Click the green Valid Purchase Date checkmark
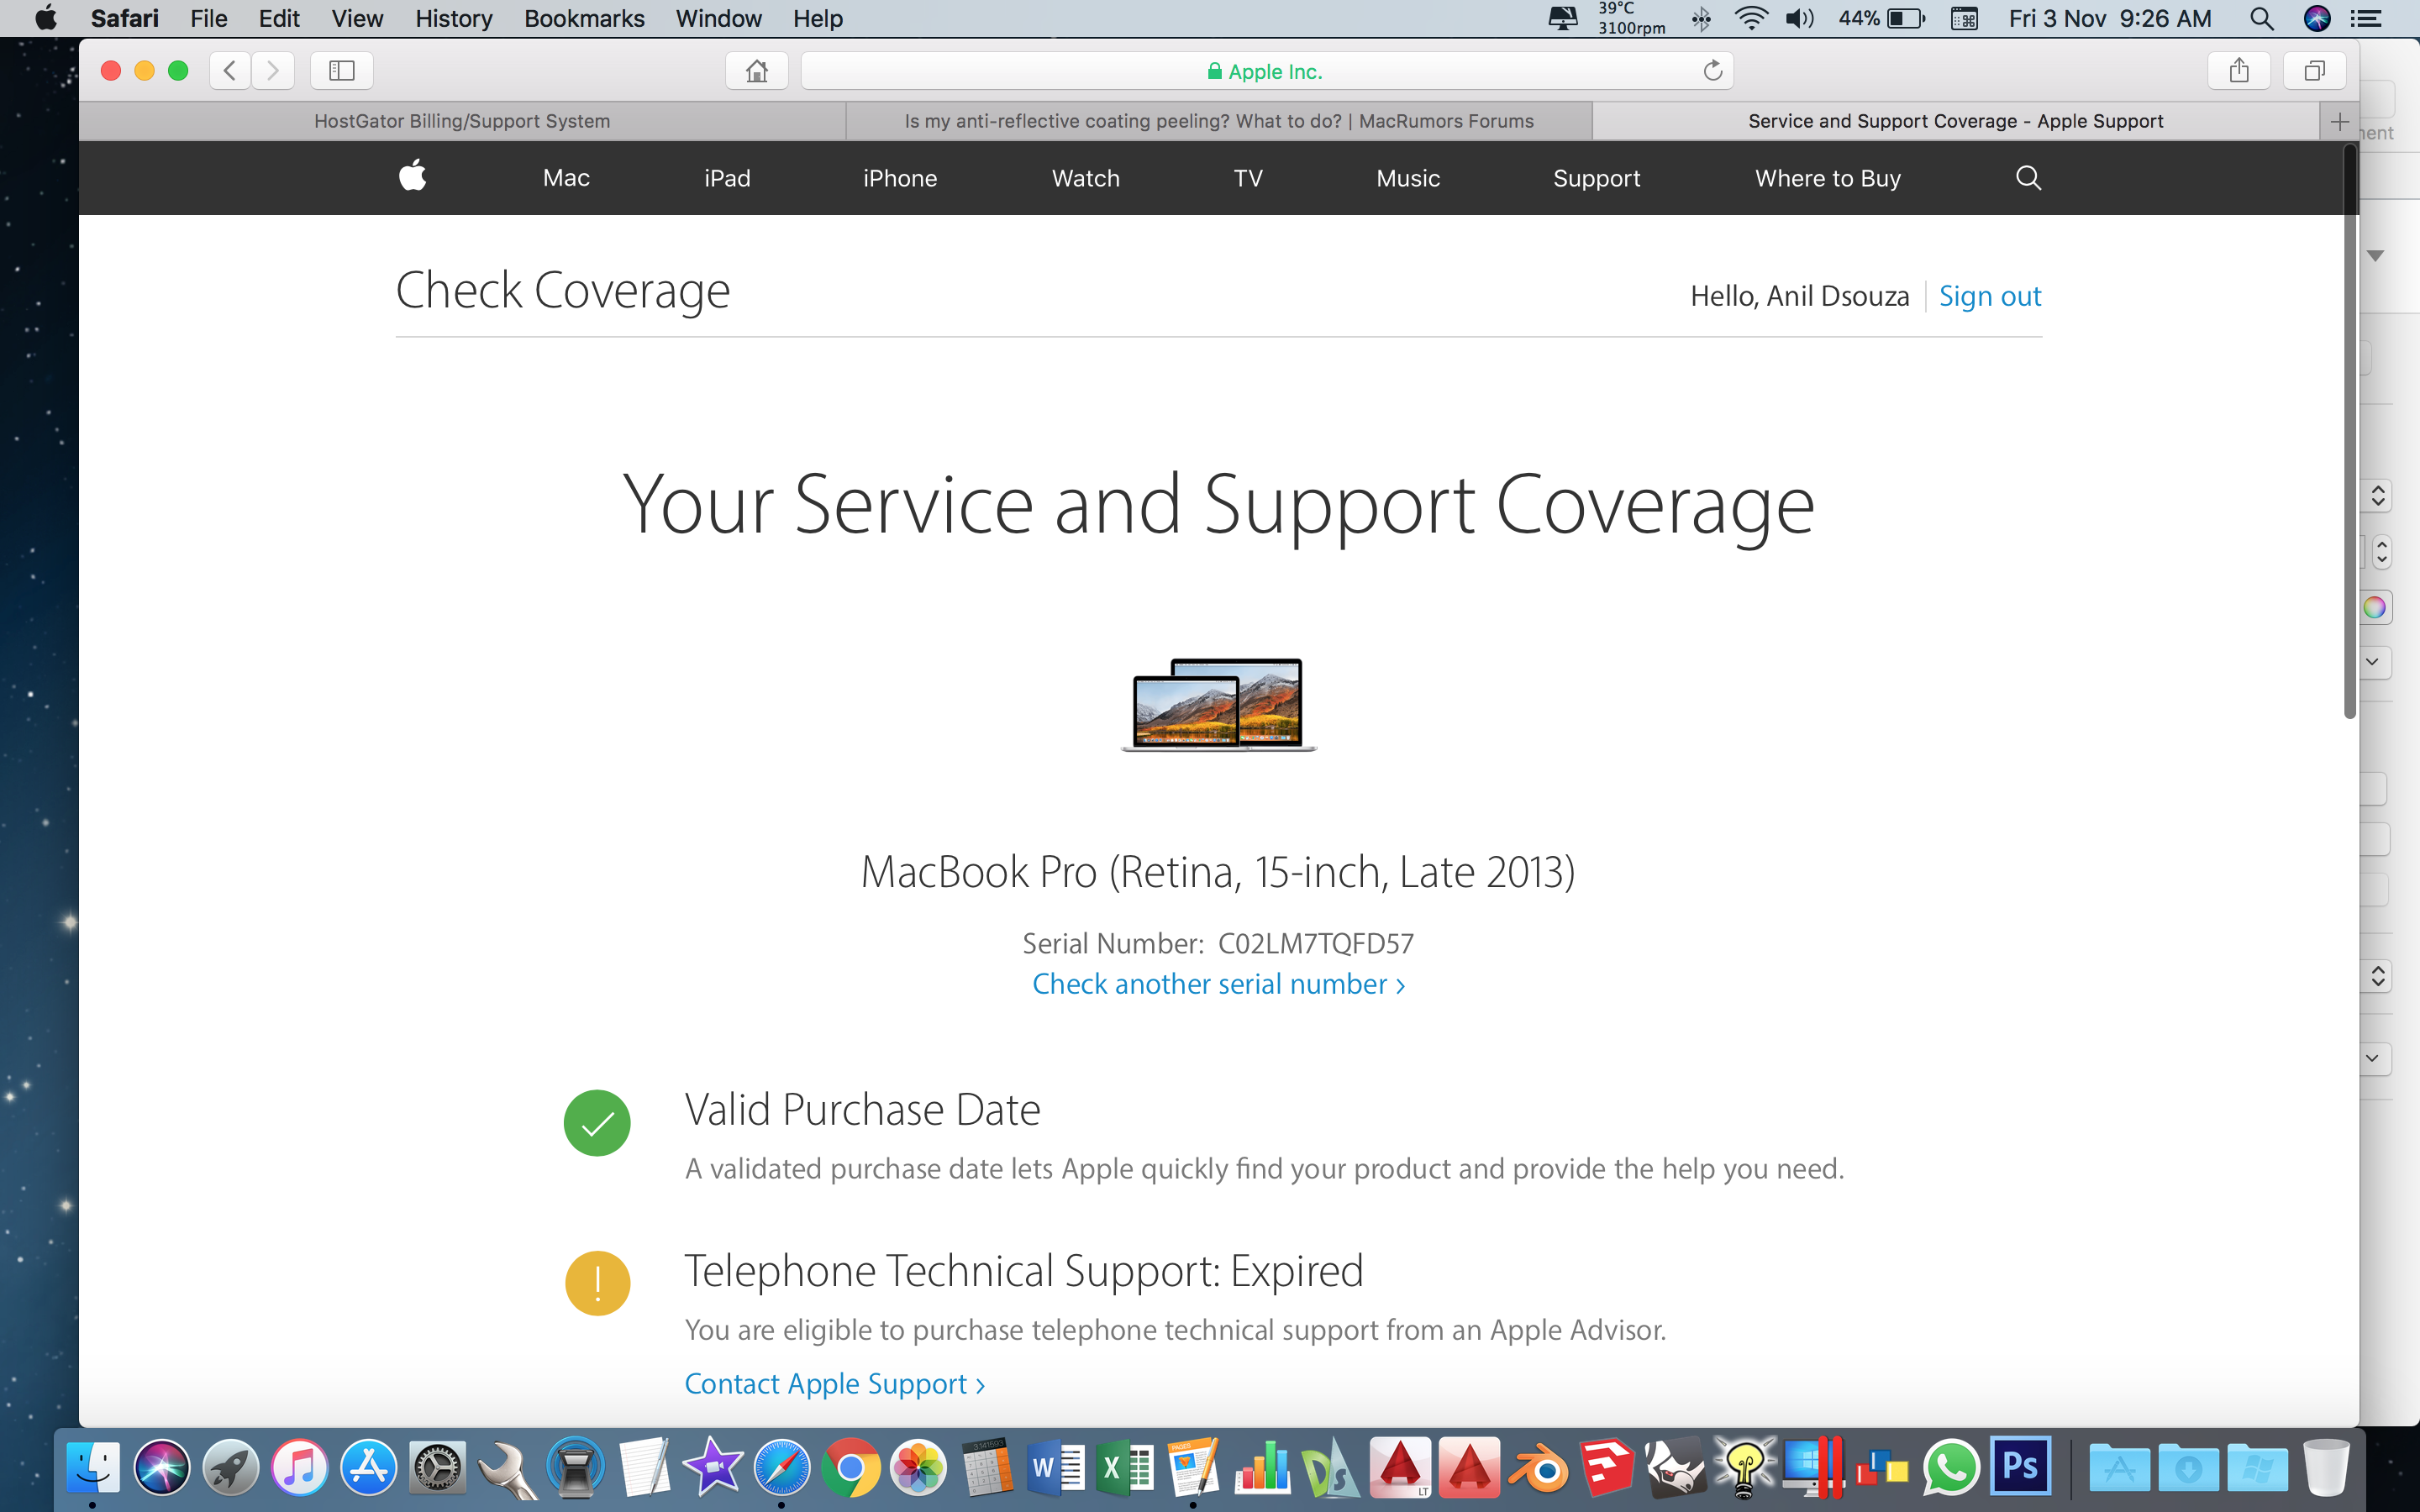 pyautogui.click(x=597, y=1123)
